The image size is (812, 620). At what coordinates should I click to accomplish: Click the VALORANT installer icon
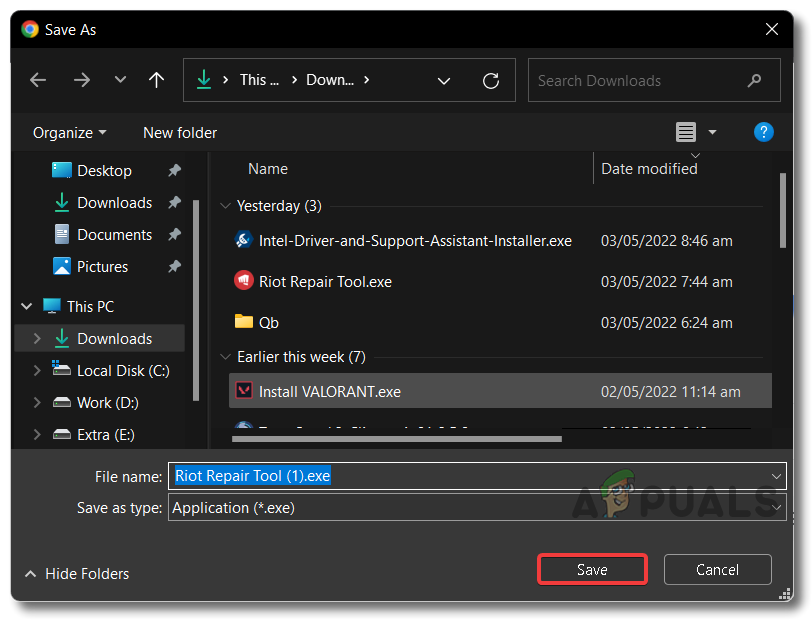(243, 390)
